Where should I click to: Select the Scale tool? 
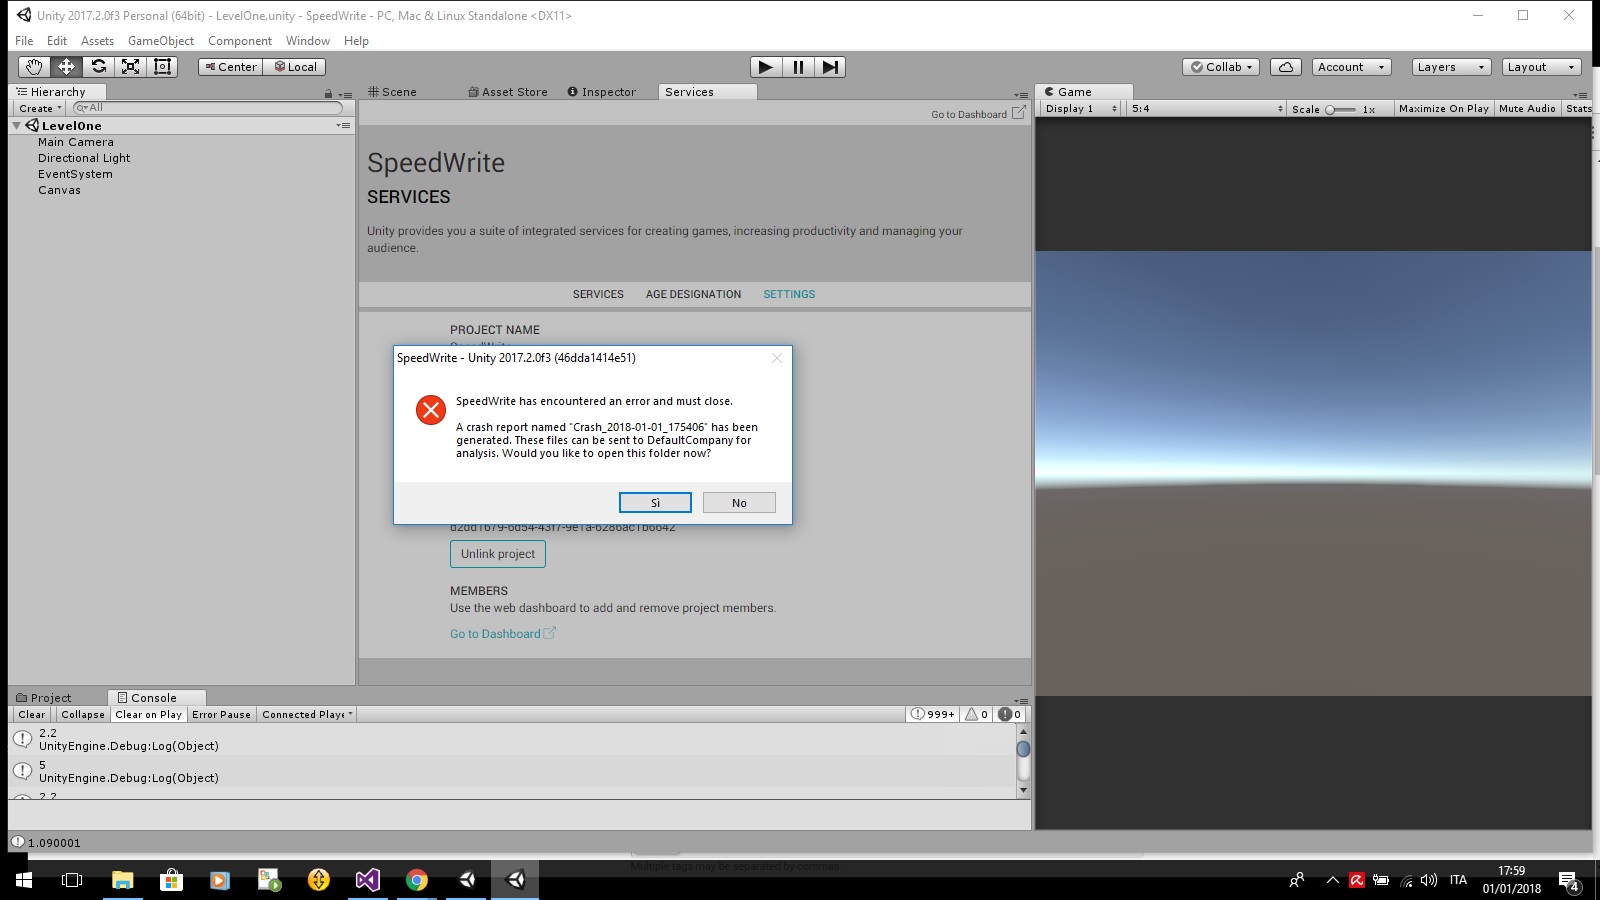pos(131,66)
